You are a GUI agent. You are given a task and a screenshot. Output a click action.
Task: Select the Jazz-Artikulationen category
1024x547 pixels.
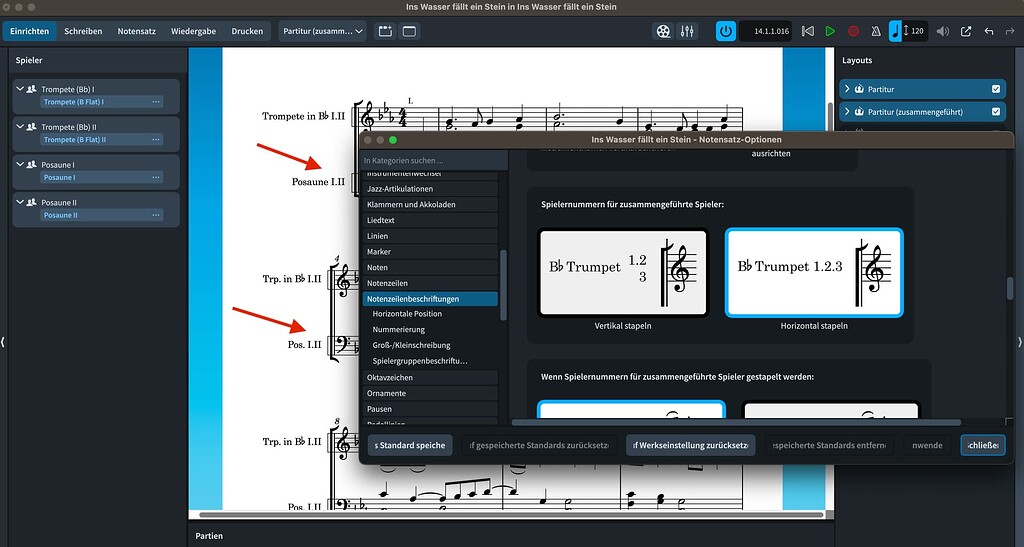(x=430, y=189)
